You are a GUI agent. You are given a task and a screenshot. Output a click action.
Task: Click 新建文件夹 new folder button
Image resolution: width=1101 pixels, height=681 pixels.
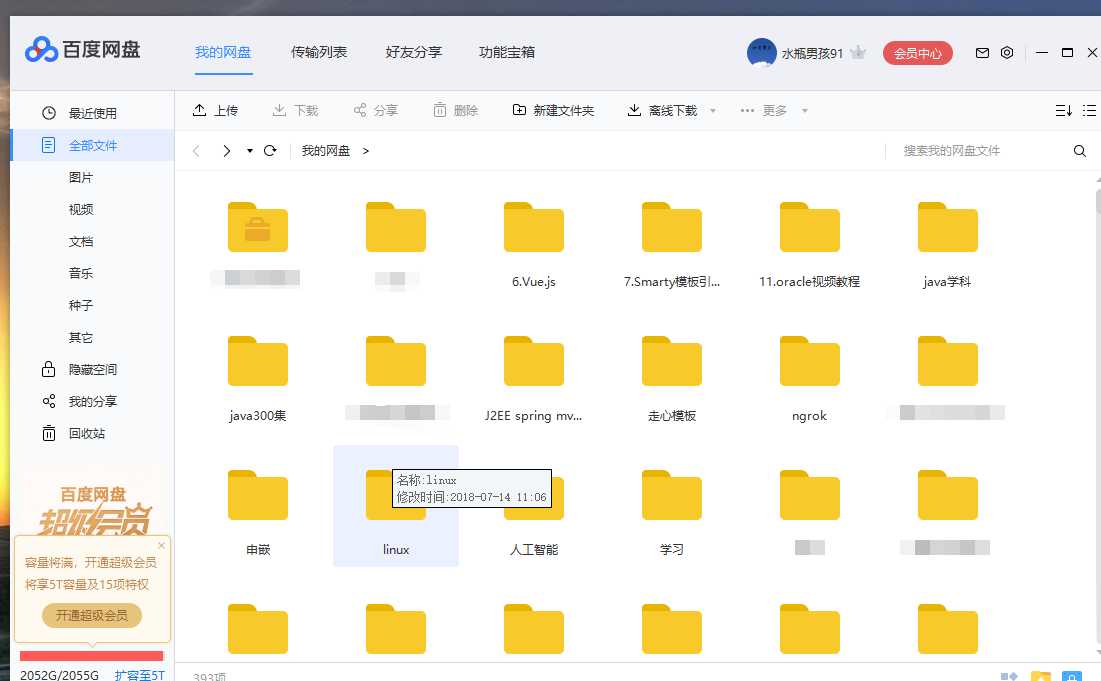[x=553, y=110]
